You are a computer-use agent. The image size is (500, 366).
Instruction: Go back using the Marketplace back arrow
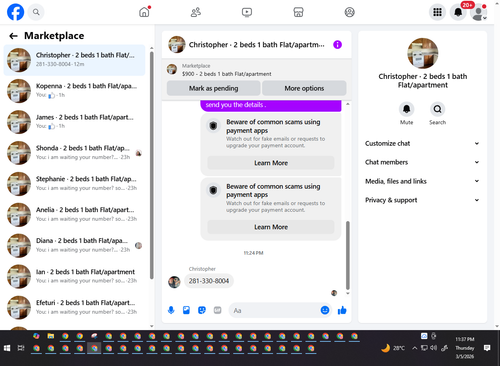13,36
